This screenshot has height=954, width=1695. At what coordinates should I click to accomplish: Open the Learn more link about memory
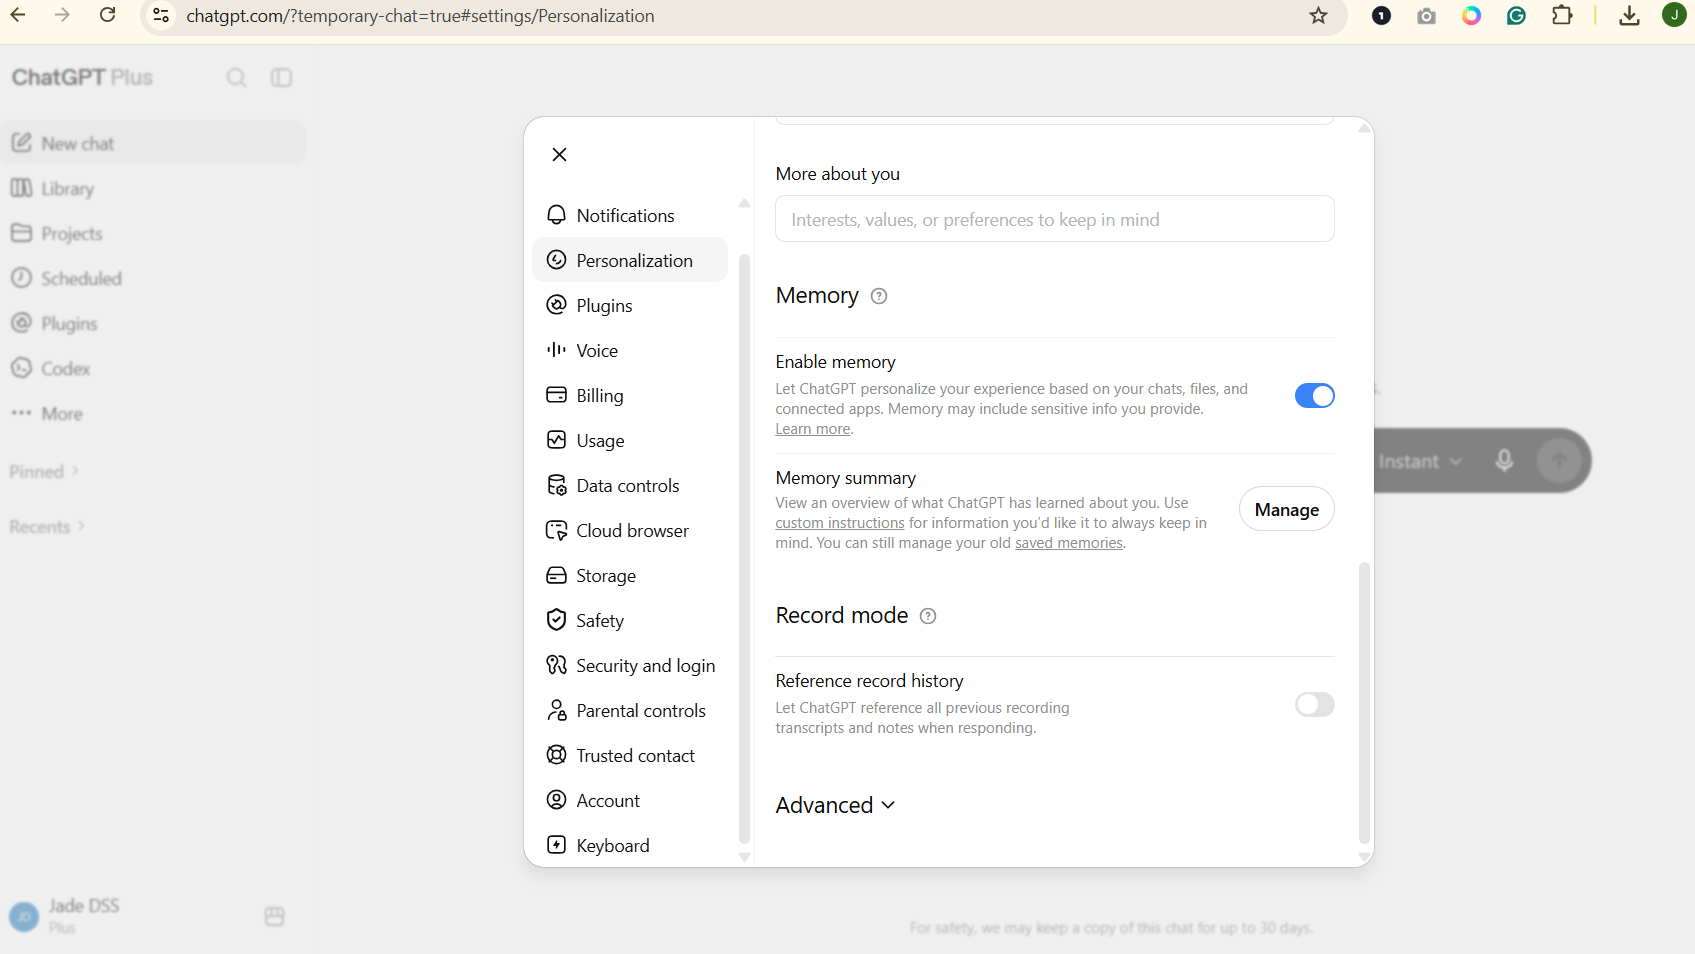point(813,429)
